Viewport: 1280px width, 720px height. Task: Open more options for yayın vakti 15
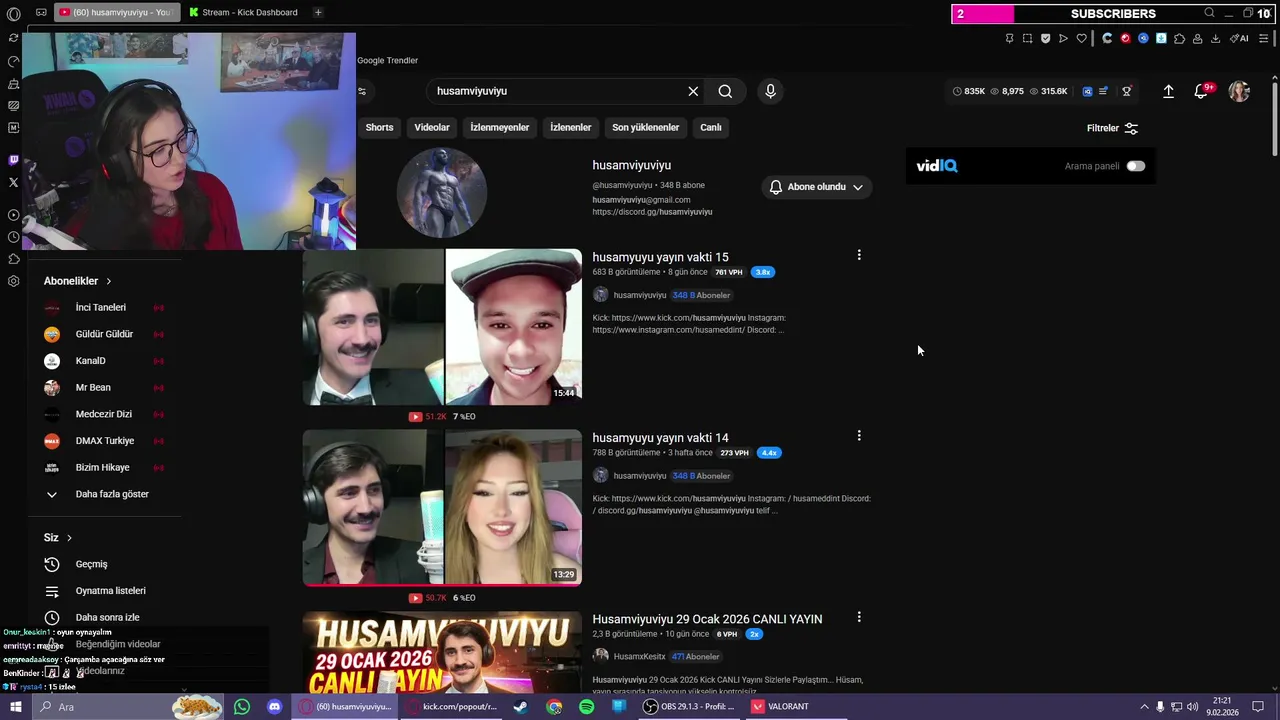pos(859,255)
